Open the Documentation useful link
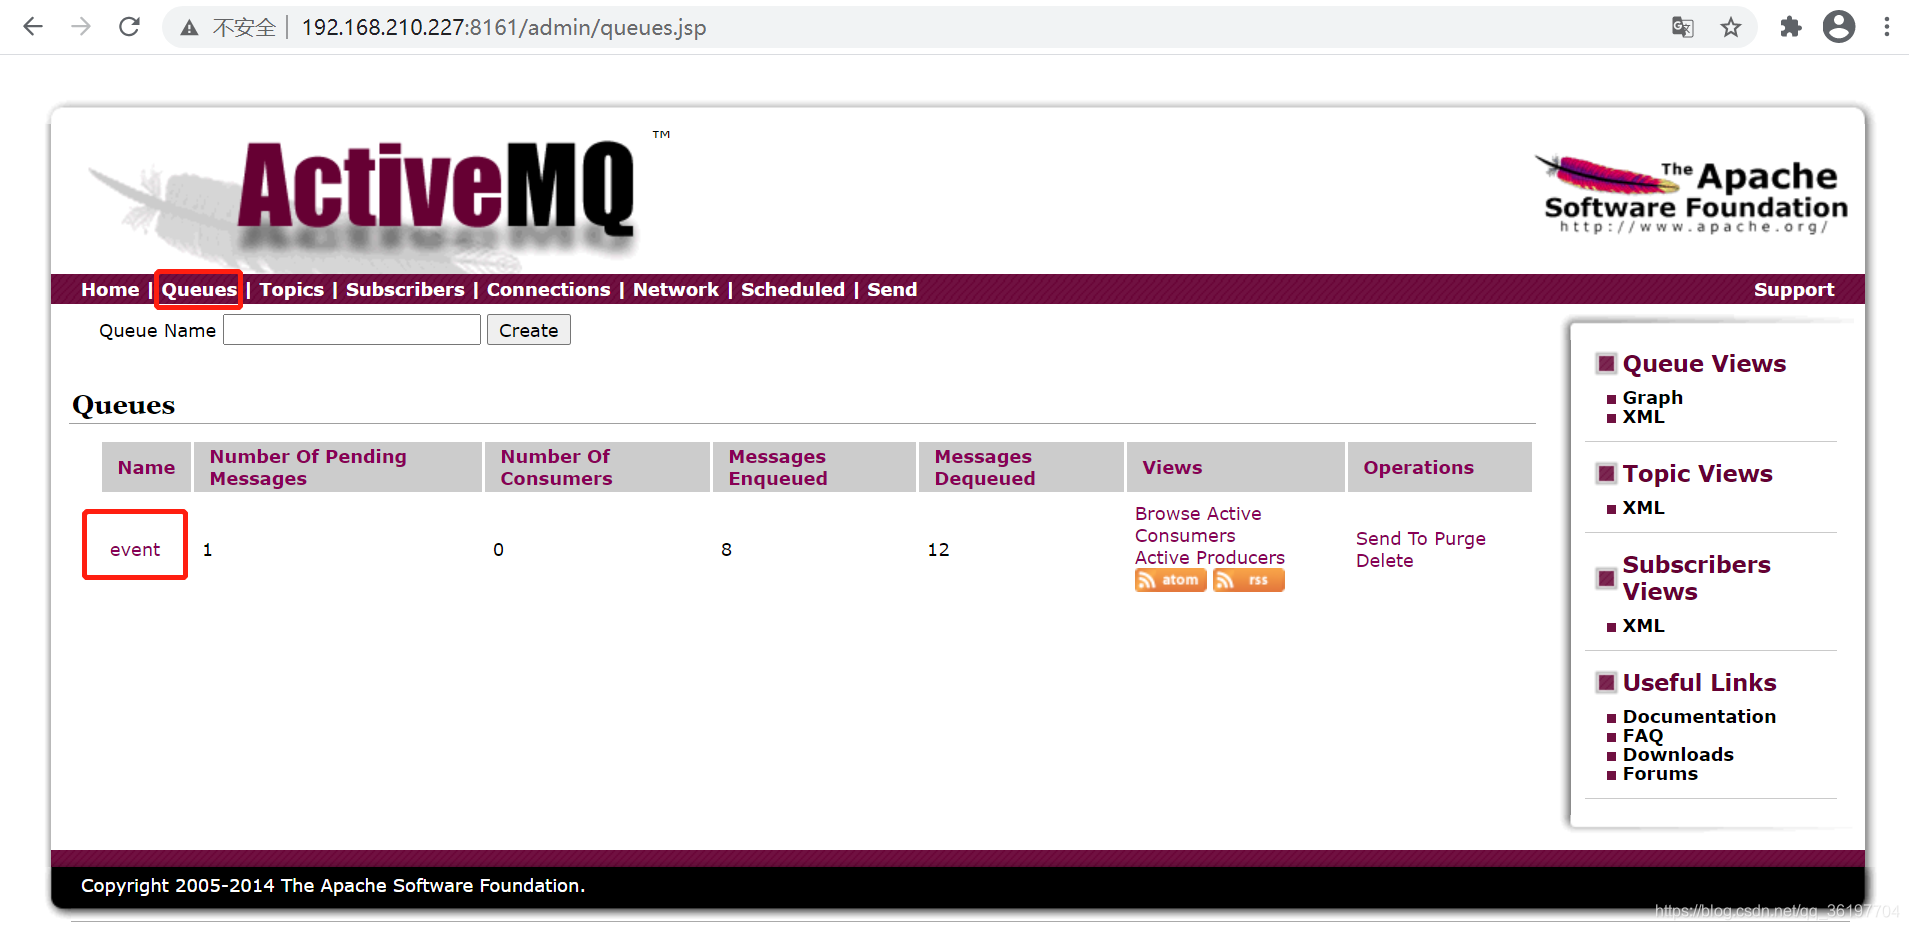Screen dimensions: 1909x930 tap(1699, 716)
